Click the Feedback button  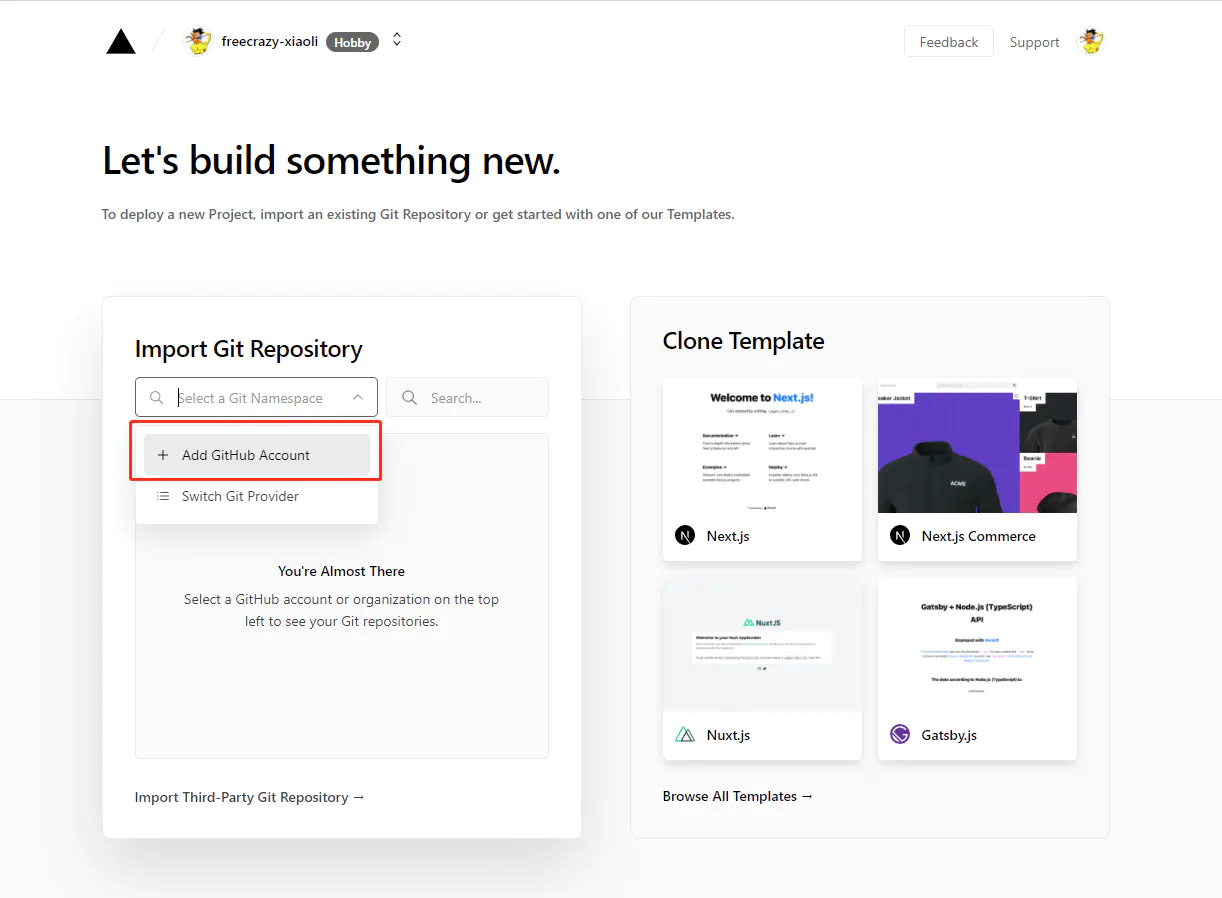point(948,42)
